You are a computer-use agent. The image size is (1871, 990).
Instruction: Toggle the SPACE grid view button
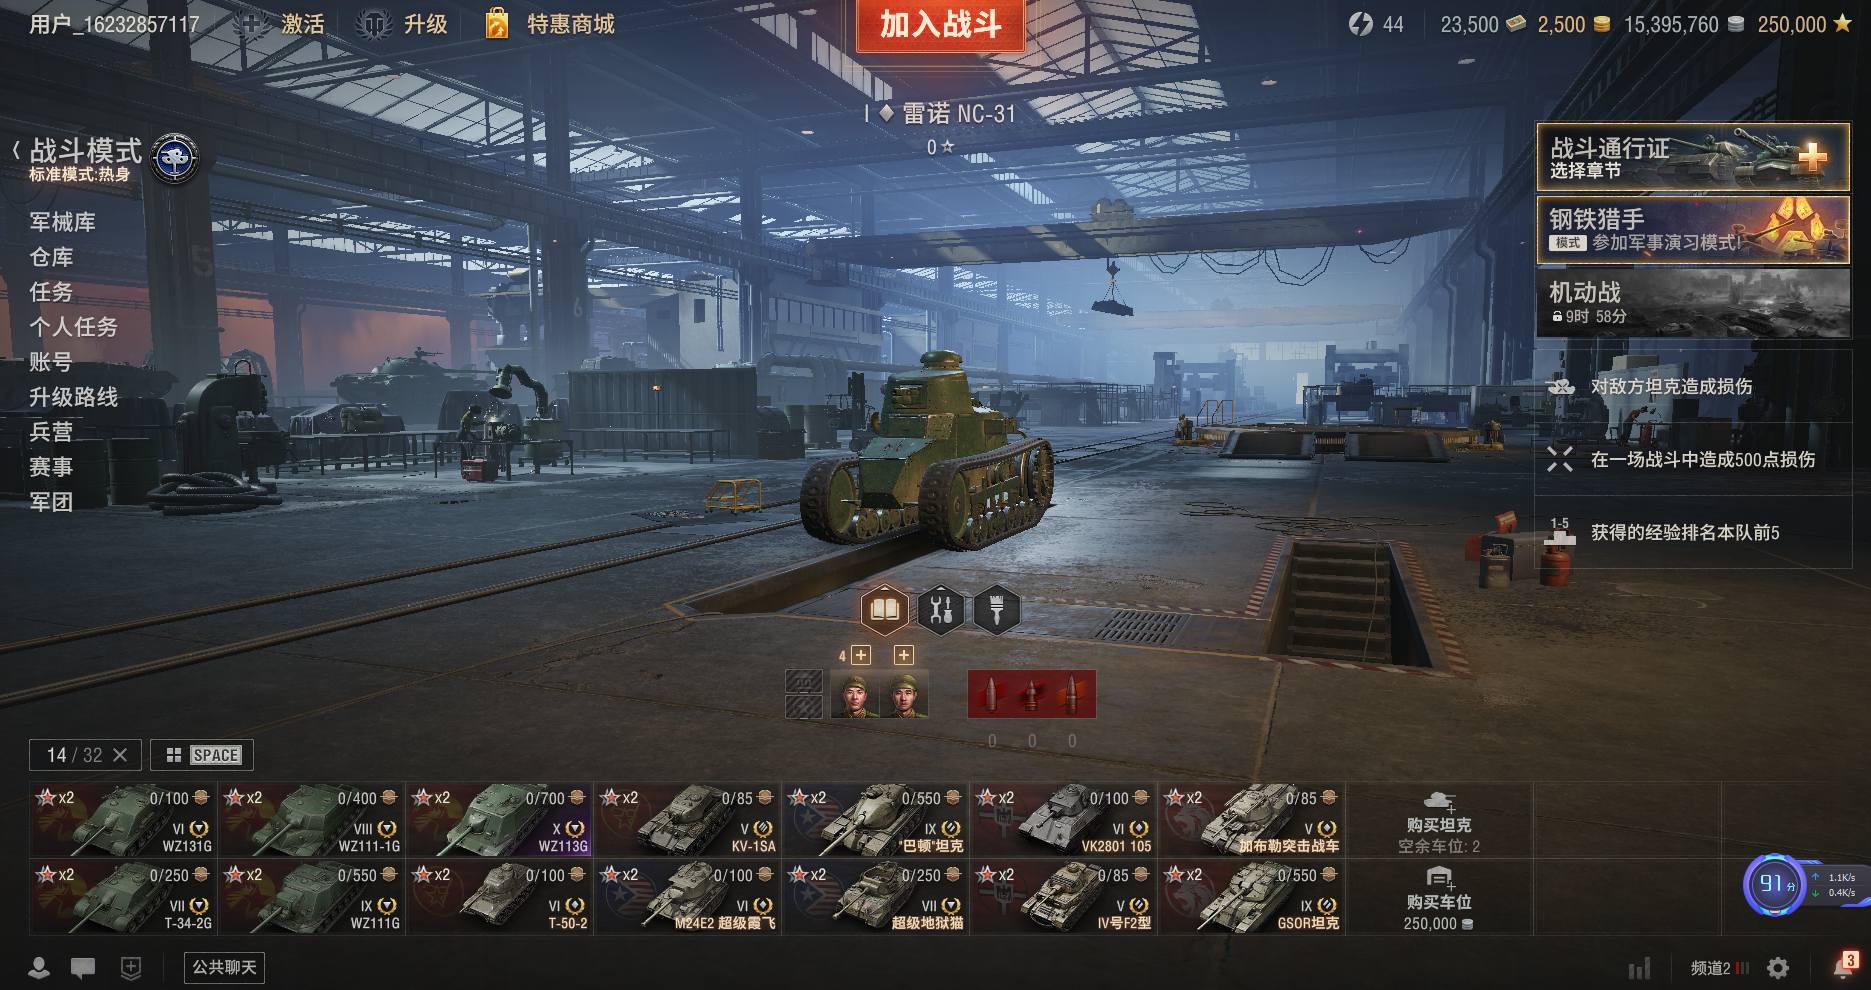202,755
